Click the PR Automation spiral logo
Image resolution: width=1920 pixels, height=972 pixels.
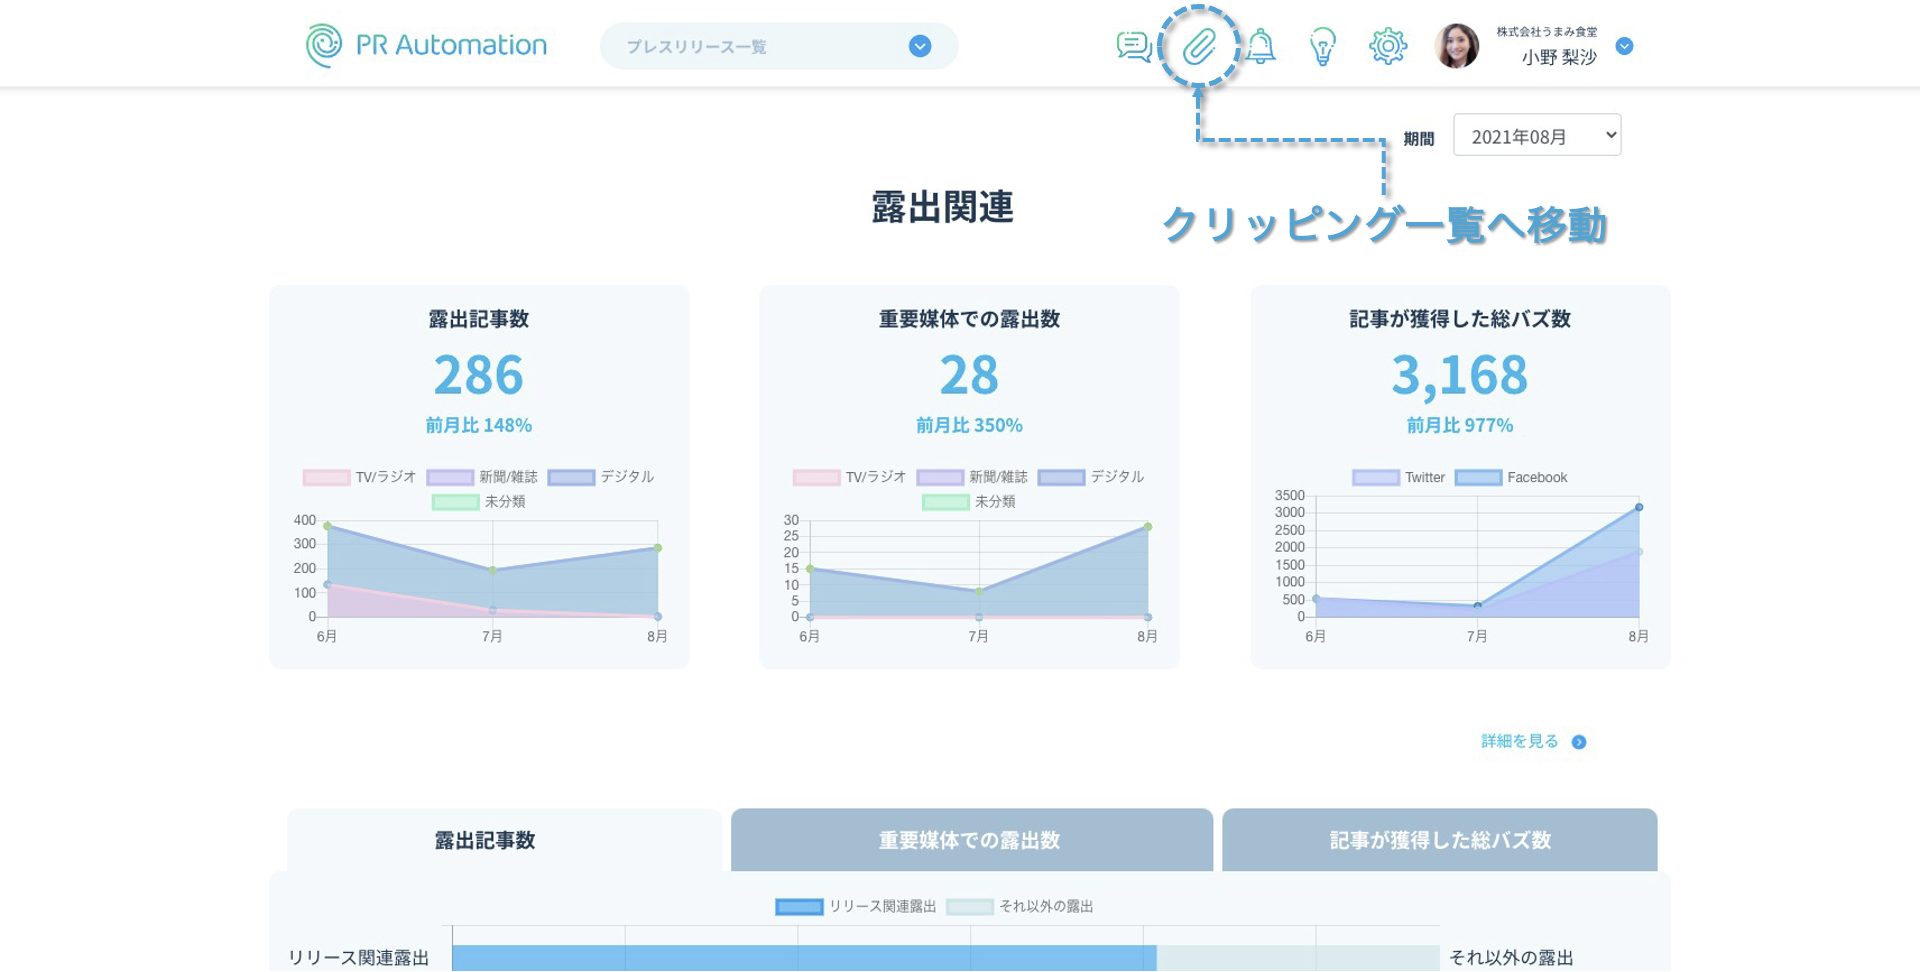[324, 45]
